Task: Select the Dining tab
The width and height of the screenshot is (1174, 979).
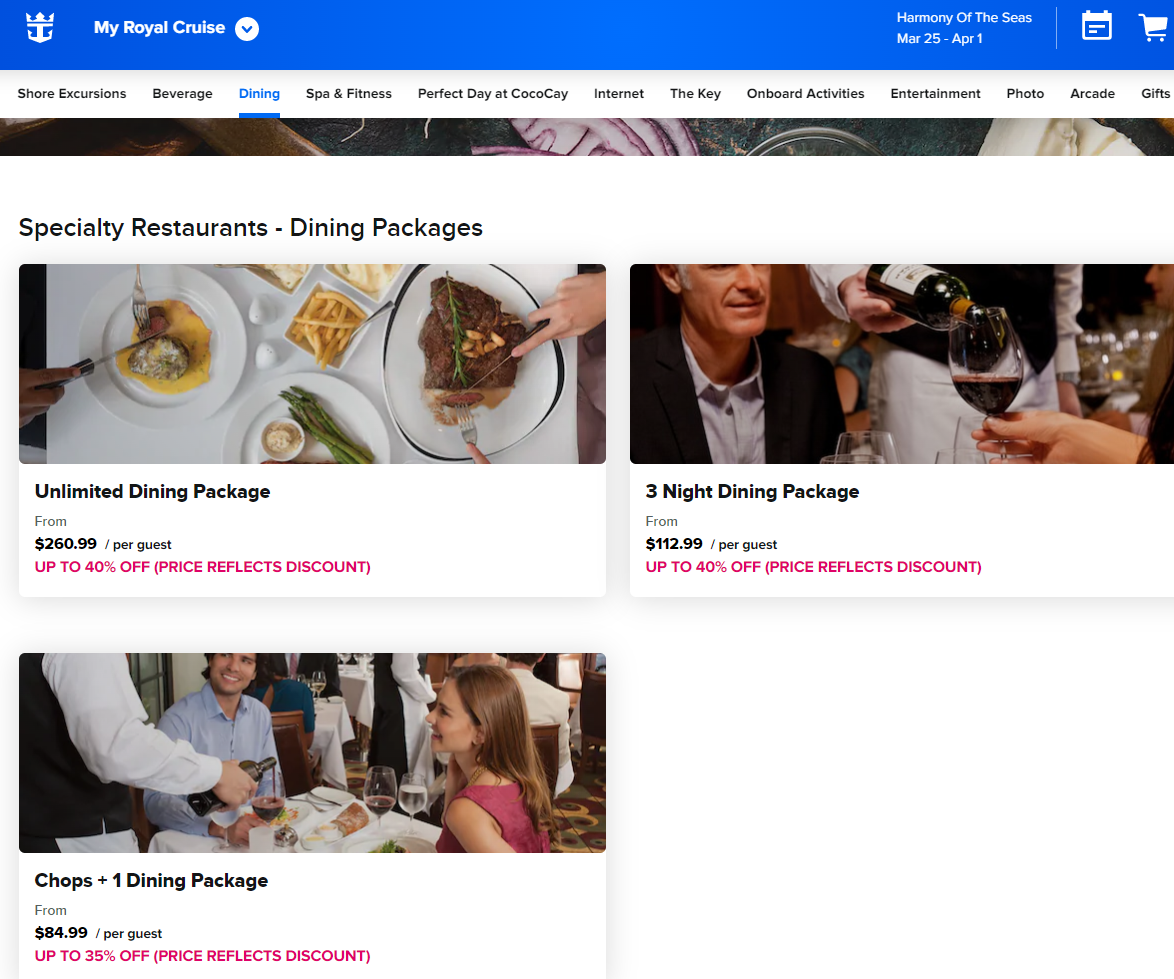Action: pos(259,94)
